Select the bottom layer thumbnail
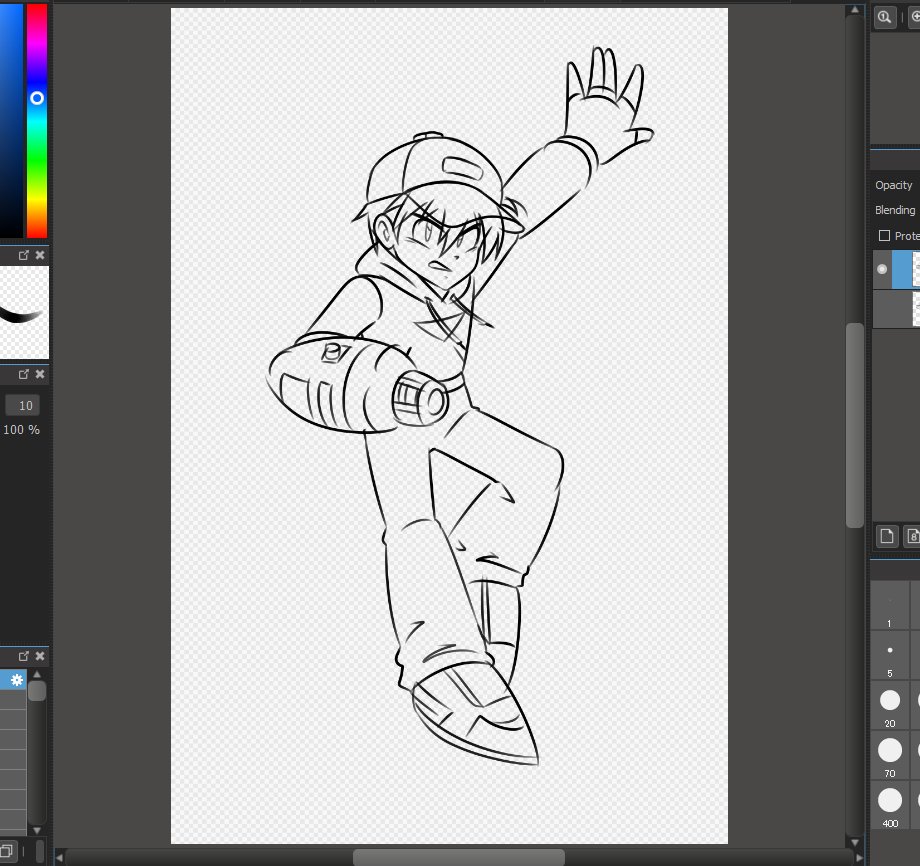920x866 pixels. (x=916, y=309)
